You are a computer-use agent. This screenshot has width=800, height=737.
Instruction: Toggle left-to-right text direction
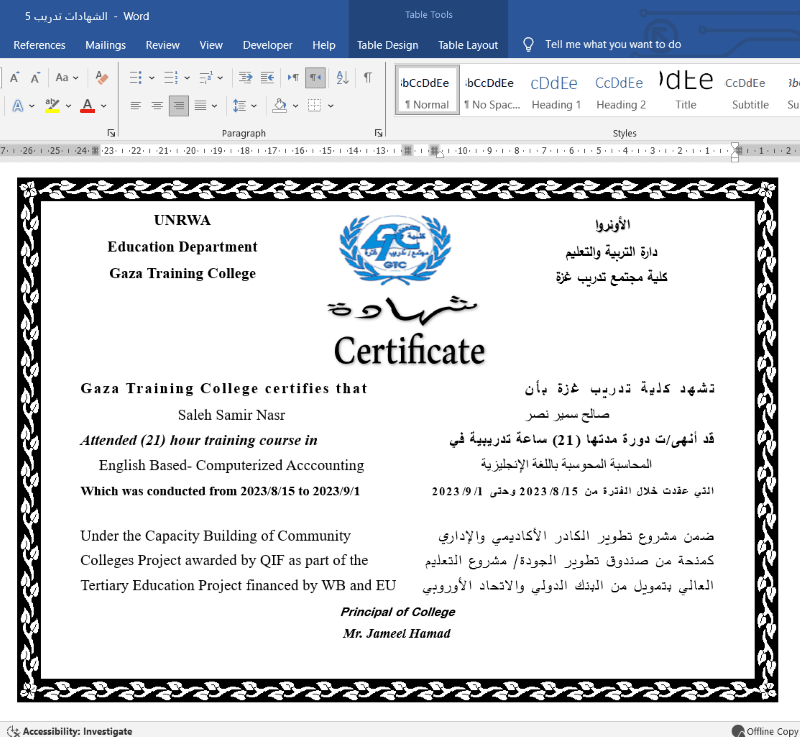pos(293,77)
